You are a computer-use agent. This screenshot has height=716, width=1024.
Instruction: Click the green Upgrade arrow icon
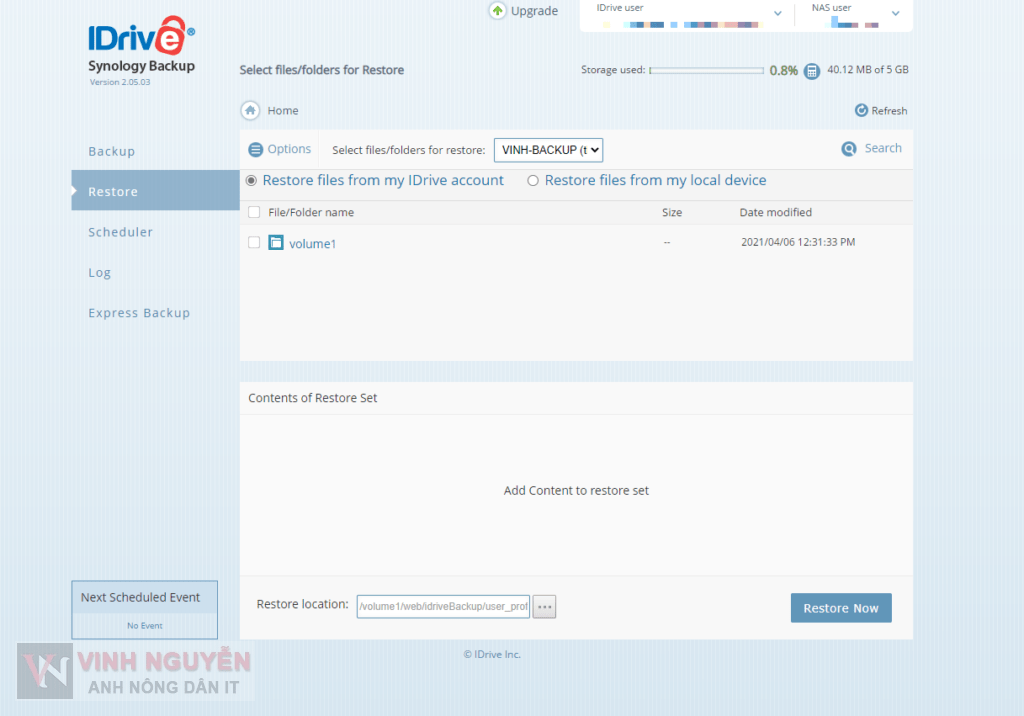pos(498,11)
